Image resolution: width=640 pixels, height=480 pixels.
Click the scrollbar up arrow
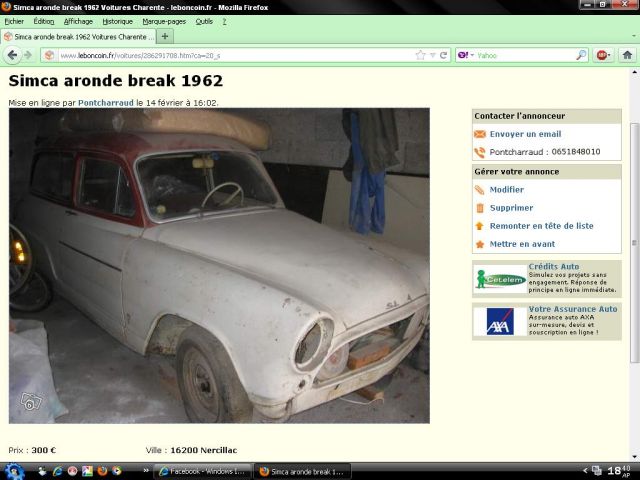(x=635, y=72)
